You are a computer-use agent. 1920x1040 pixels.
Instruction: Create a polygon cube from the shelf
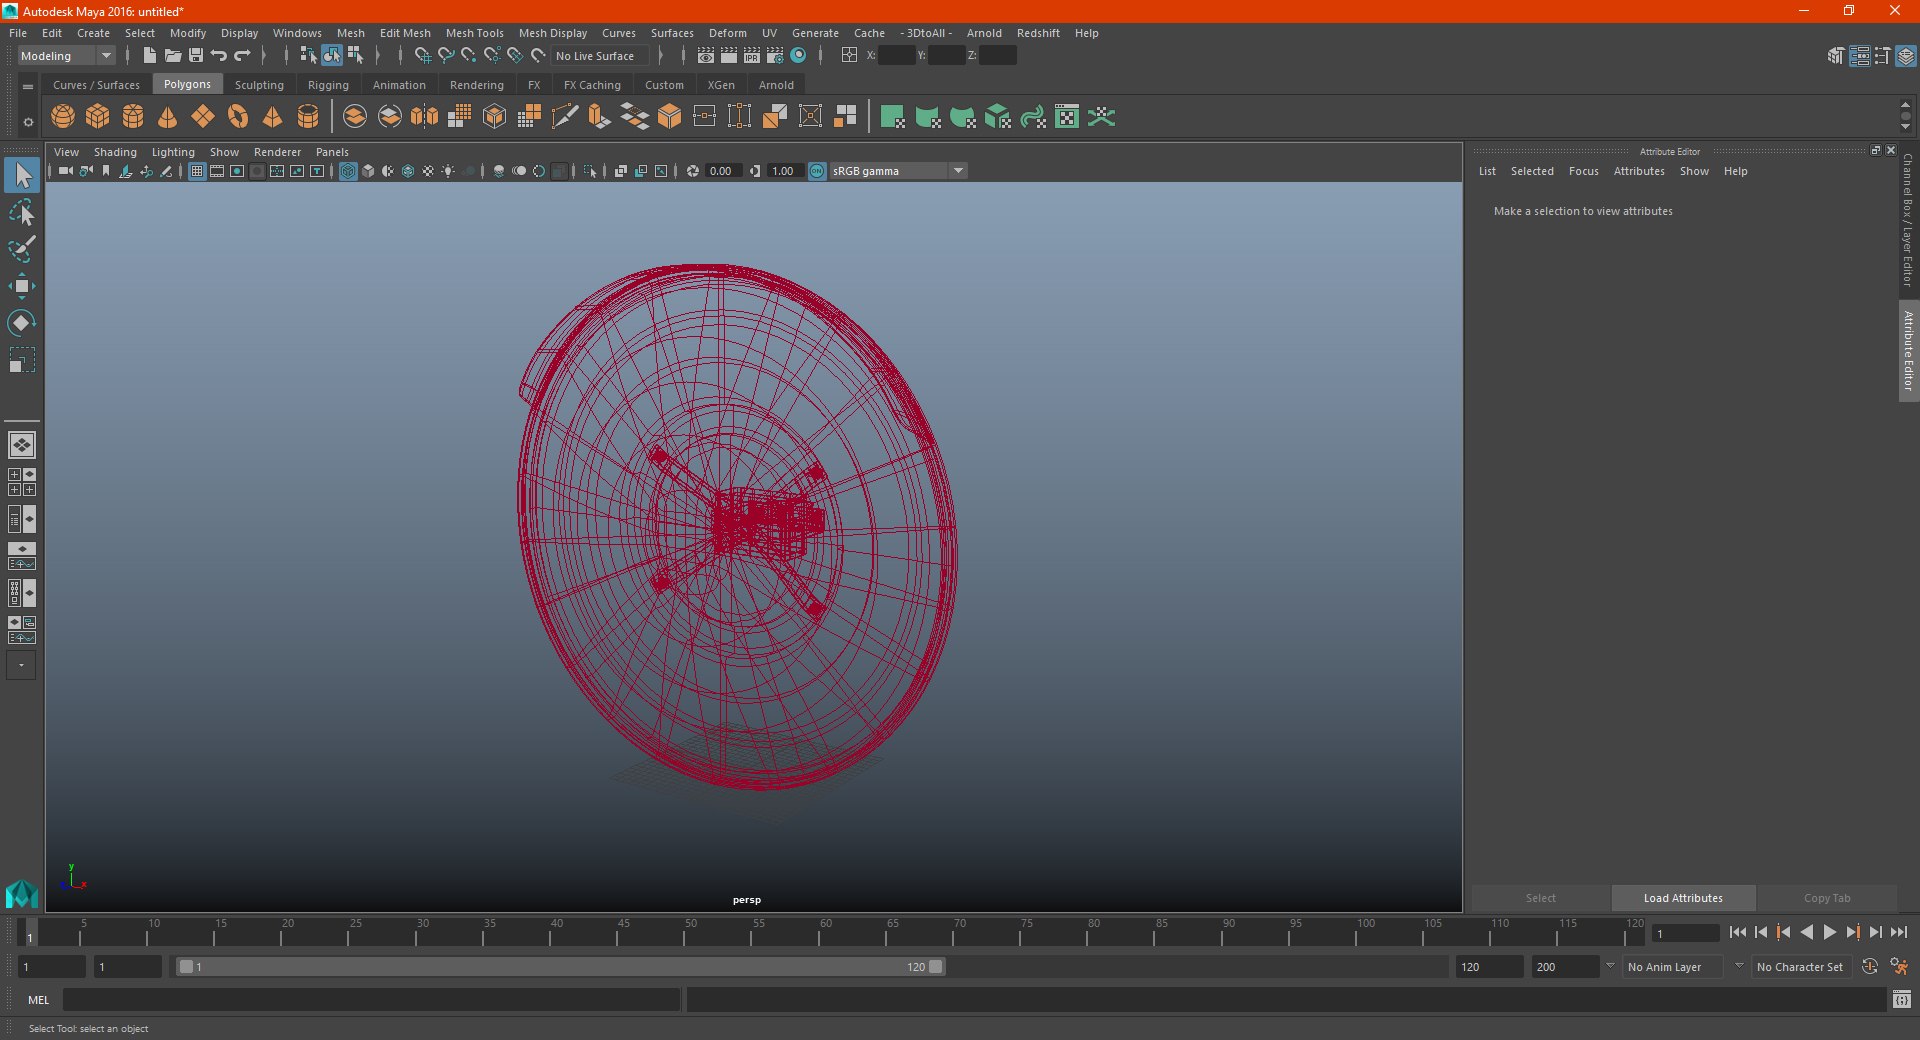pos(98,117)
